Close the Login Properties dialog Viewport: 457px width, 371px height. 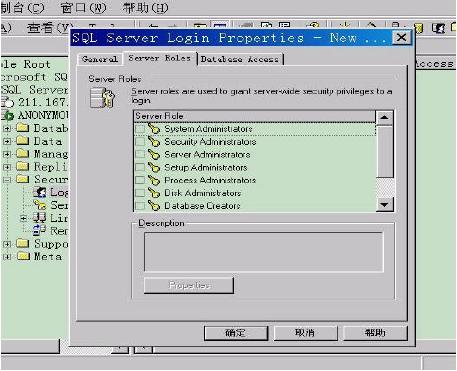coord(401,37)
